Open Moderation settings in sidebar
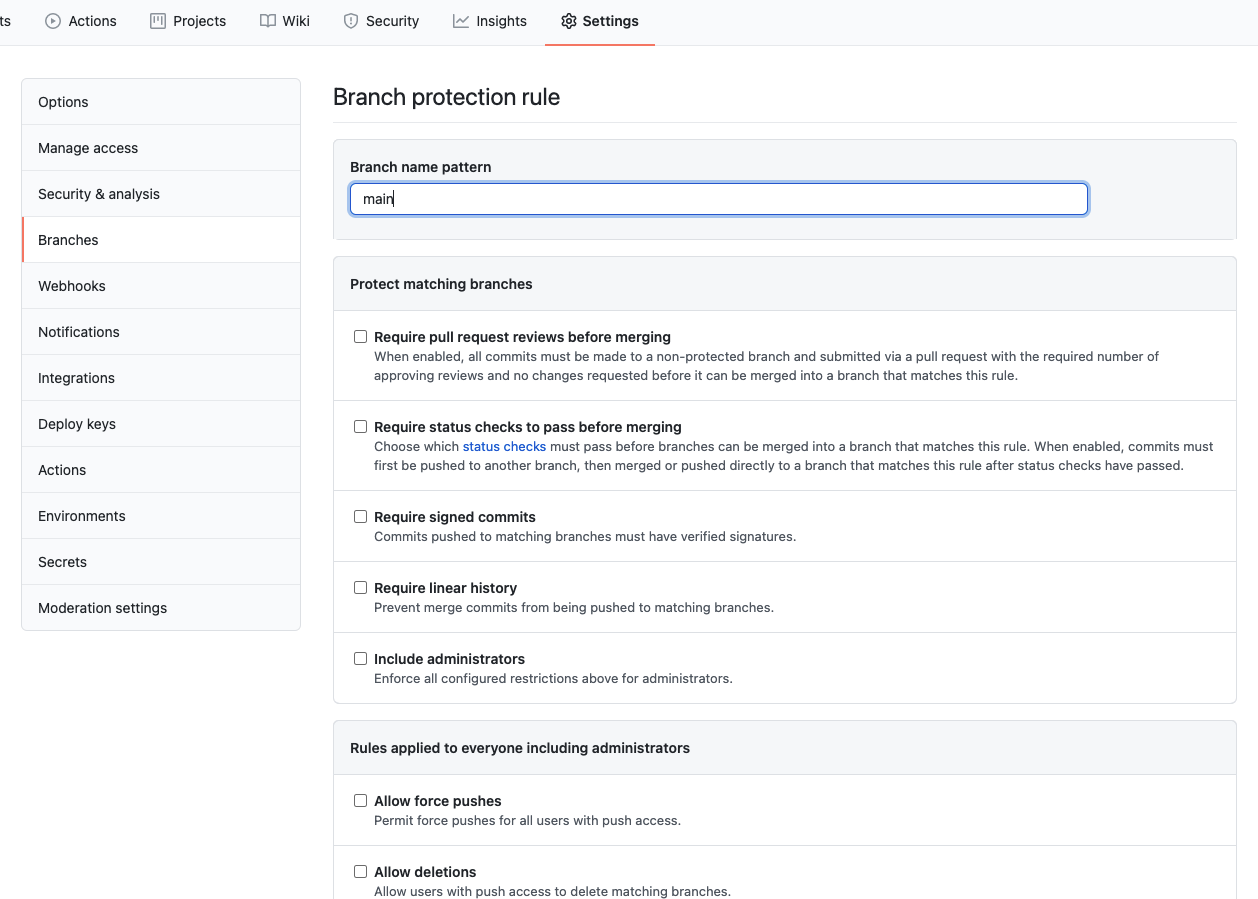The width and height of the screenshot is (1258, 899). click(102, 608)
